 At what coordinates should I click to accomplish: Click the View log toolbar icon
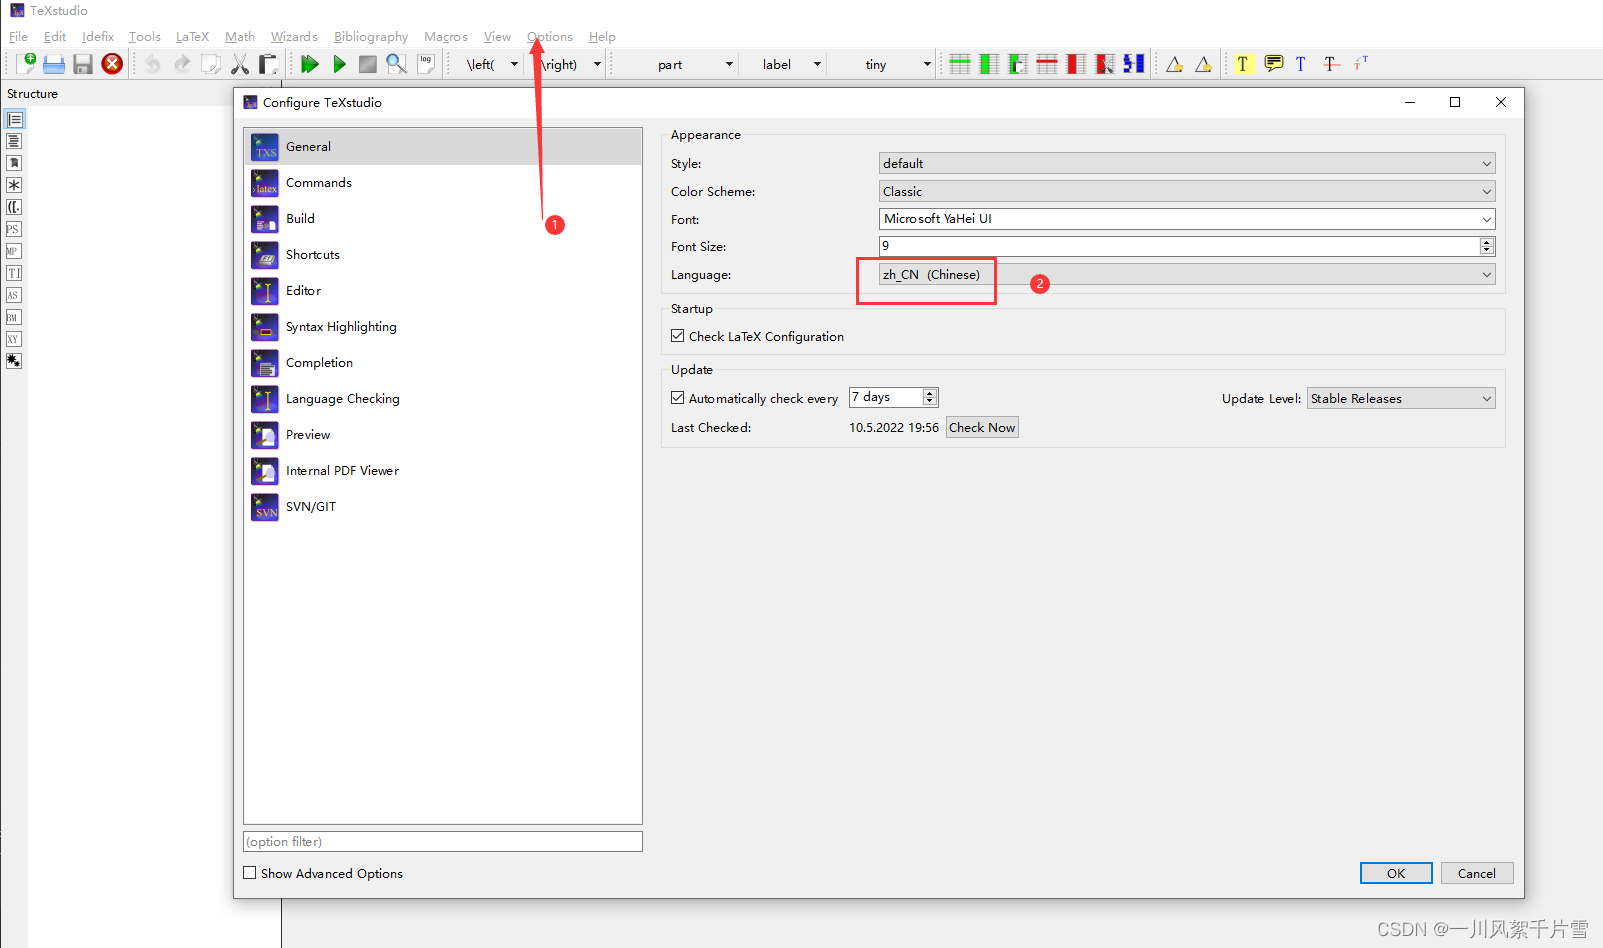coord(426,64)
